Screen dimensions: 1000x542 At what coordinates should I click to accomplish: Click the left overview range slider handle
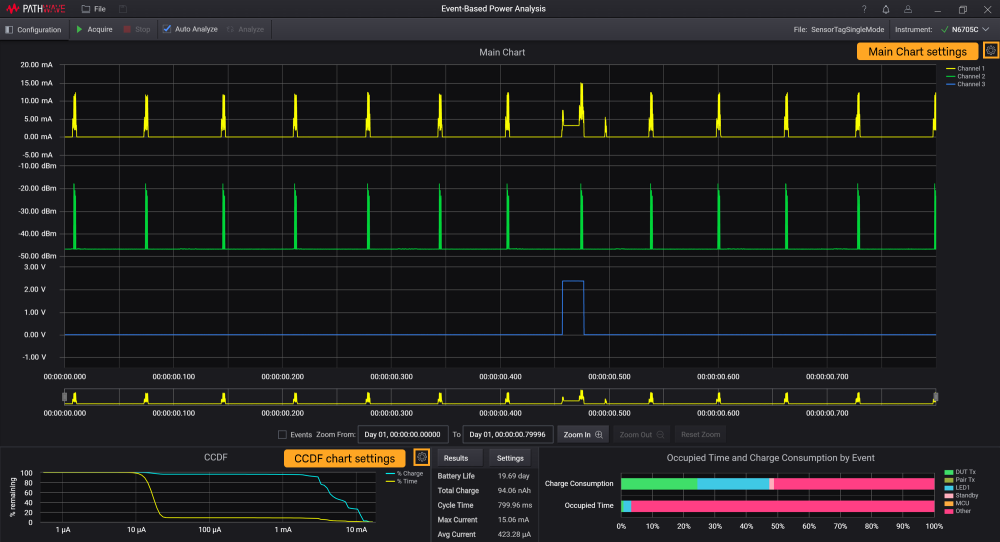point(65,397)
